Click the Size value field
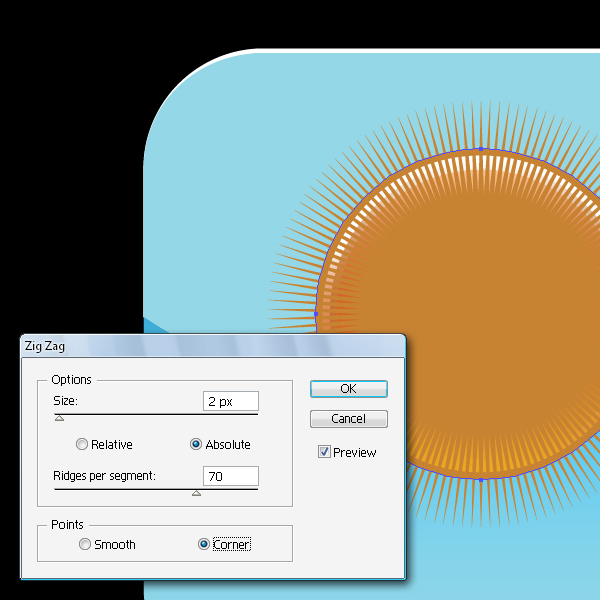Screen dimensions: 600x600 (231, 401)
